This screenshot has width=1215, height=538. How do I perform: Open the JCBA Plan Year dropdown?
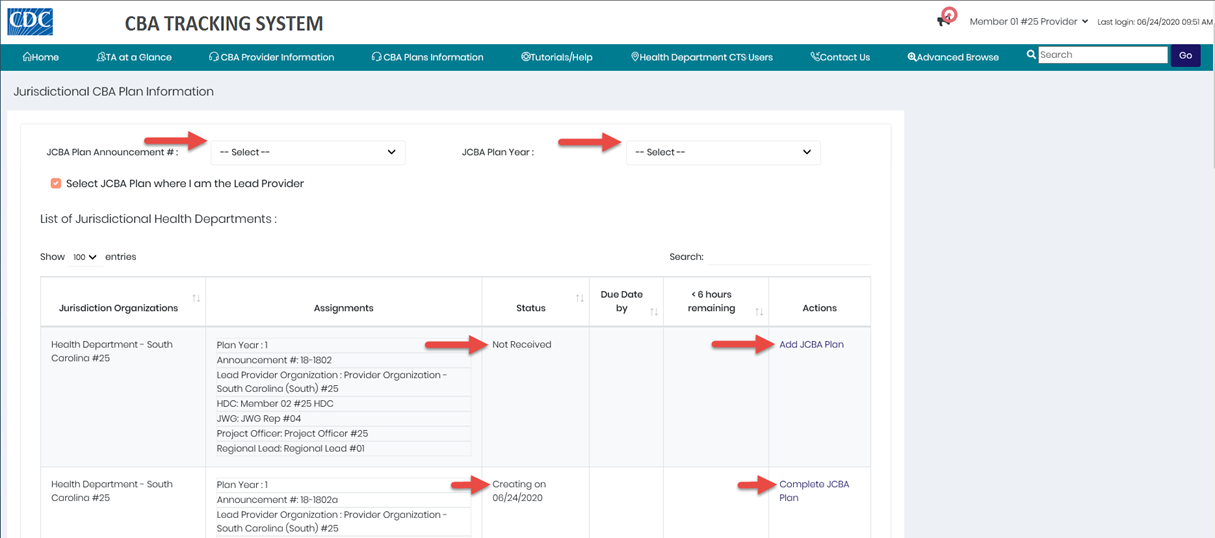pos(723,152)
